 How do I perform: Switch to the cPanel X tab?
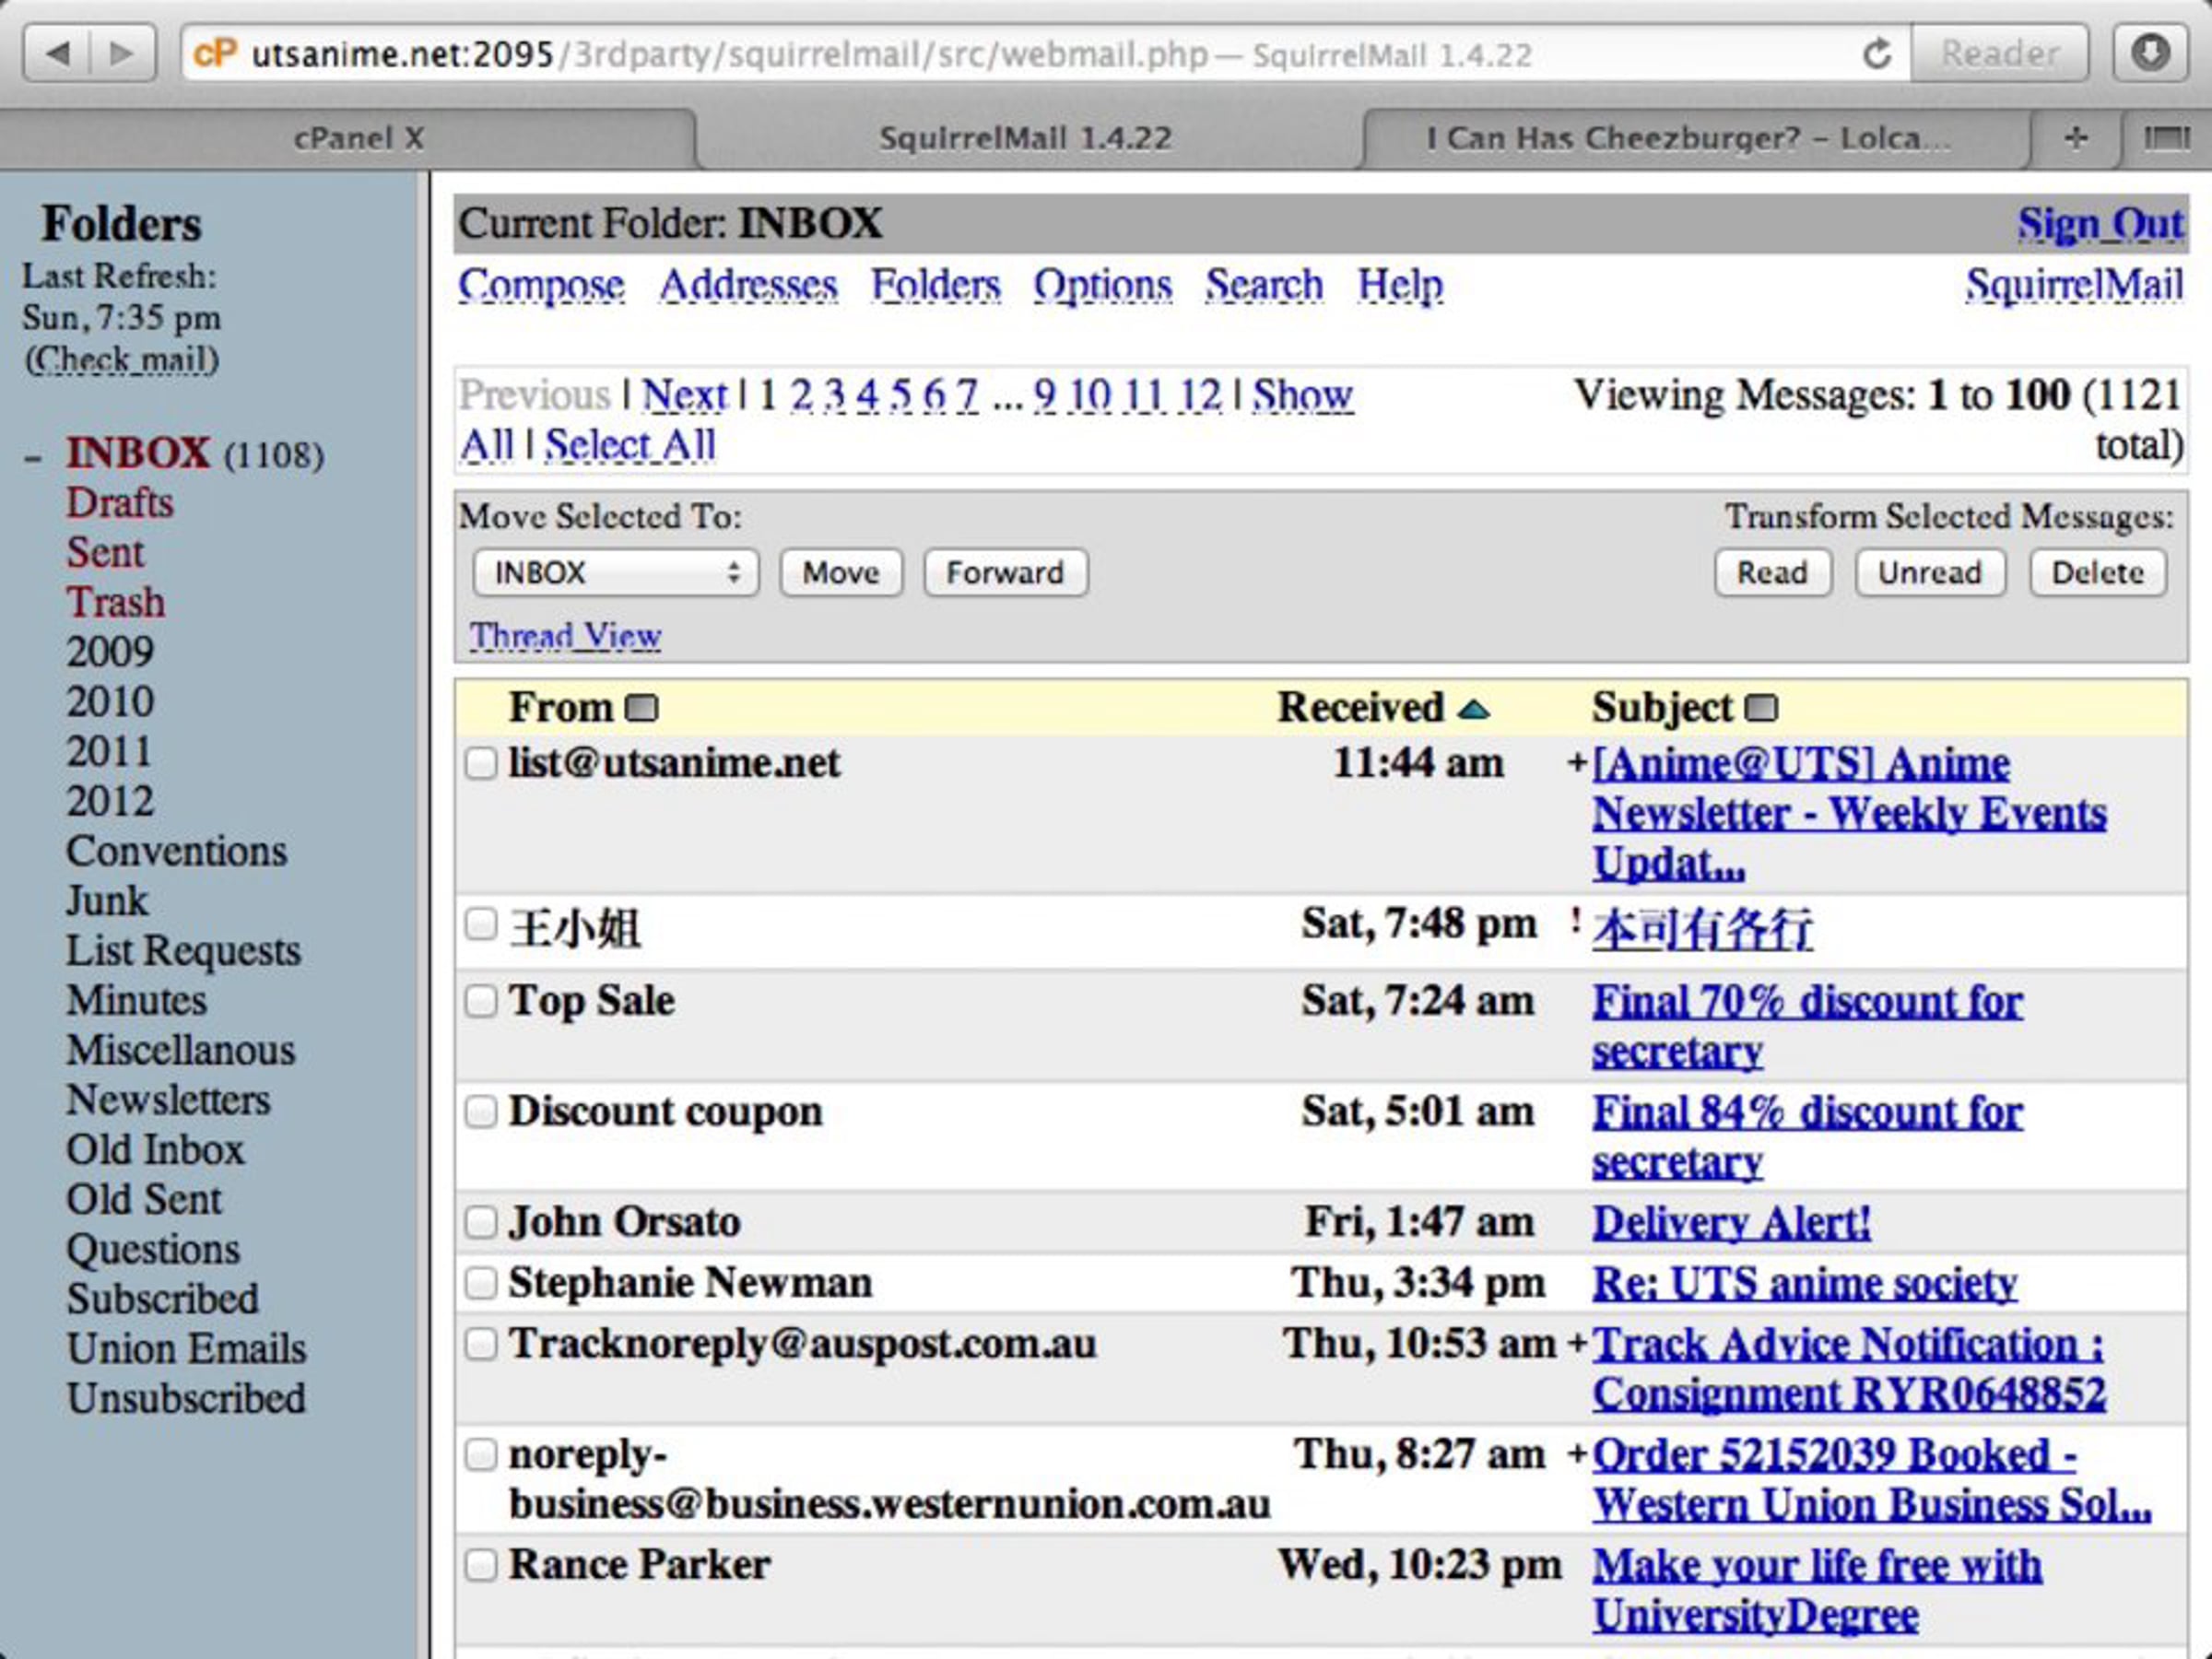[358, 138]
